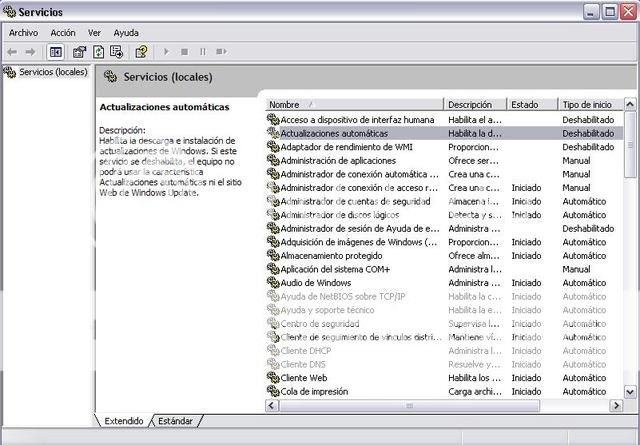Select the Almacenamiento protegido service name
640x445 pixels.
[x=331, y=256]
